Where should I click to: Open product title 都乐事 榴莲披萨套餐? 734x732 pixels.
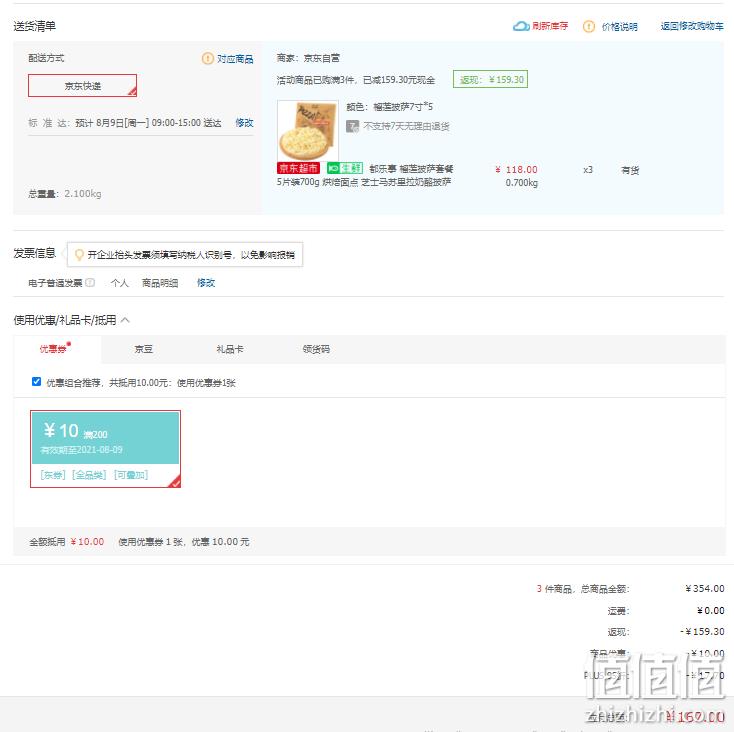[411, 168]
